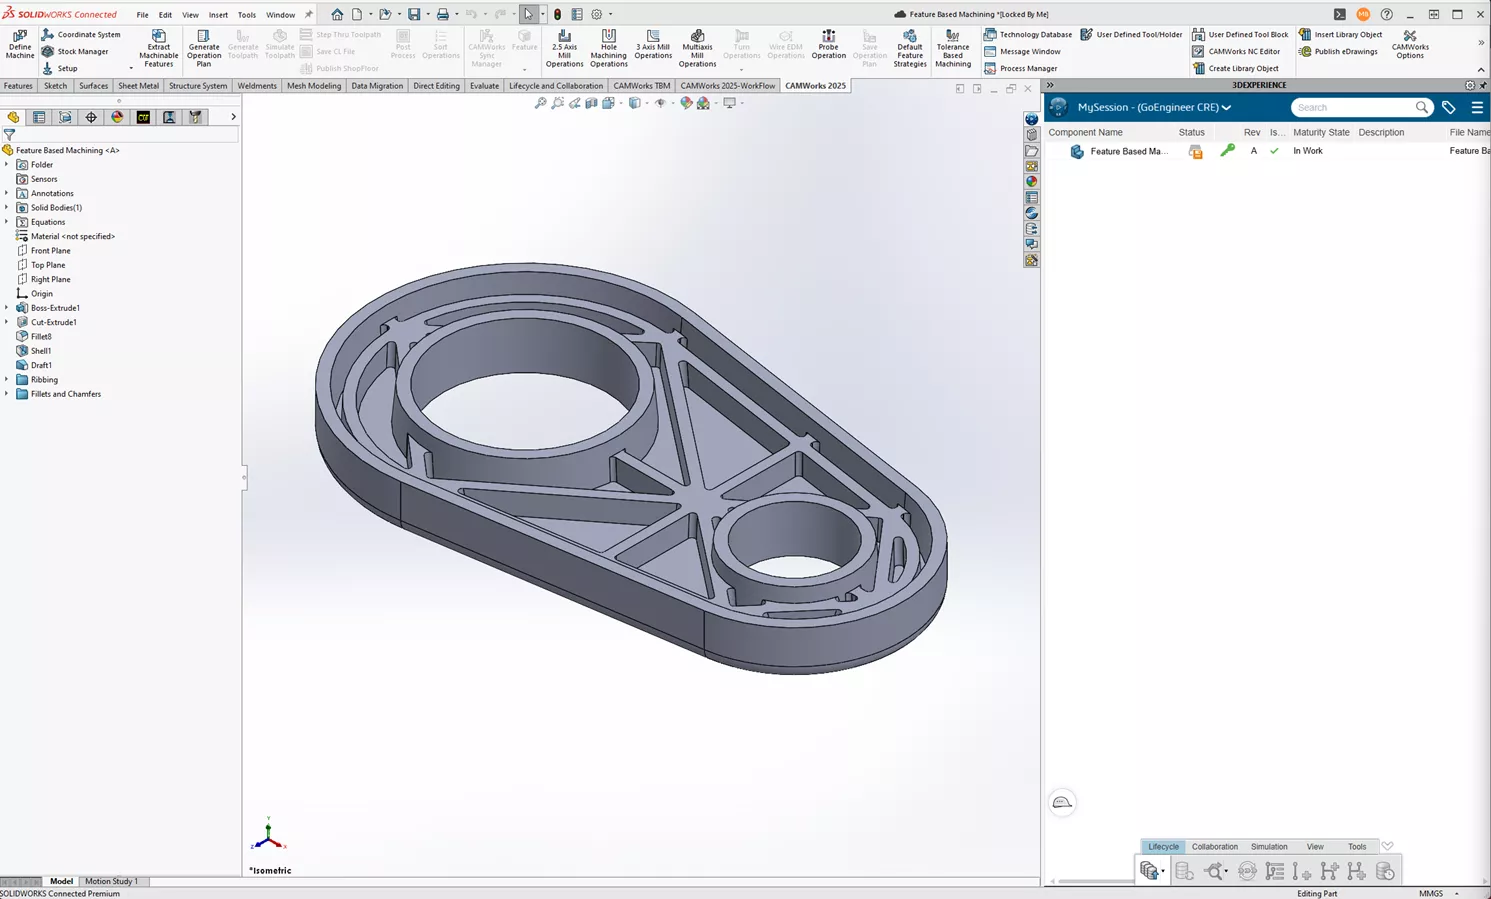Image resolution: width=1491 pixels, height=899 pixels.
Task: Select the Coordinate System command
Action: tap(81, 34)
